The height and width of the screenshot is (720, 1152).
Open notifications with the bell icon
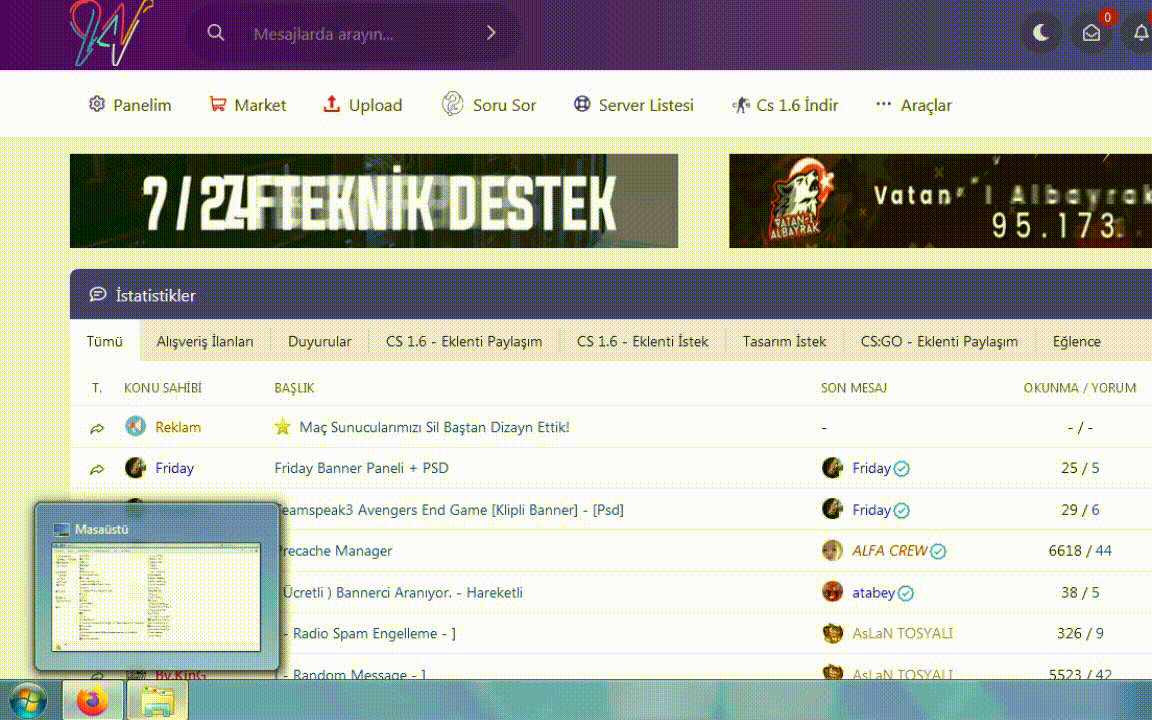pos(1140,33)
